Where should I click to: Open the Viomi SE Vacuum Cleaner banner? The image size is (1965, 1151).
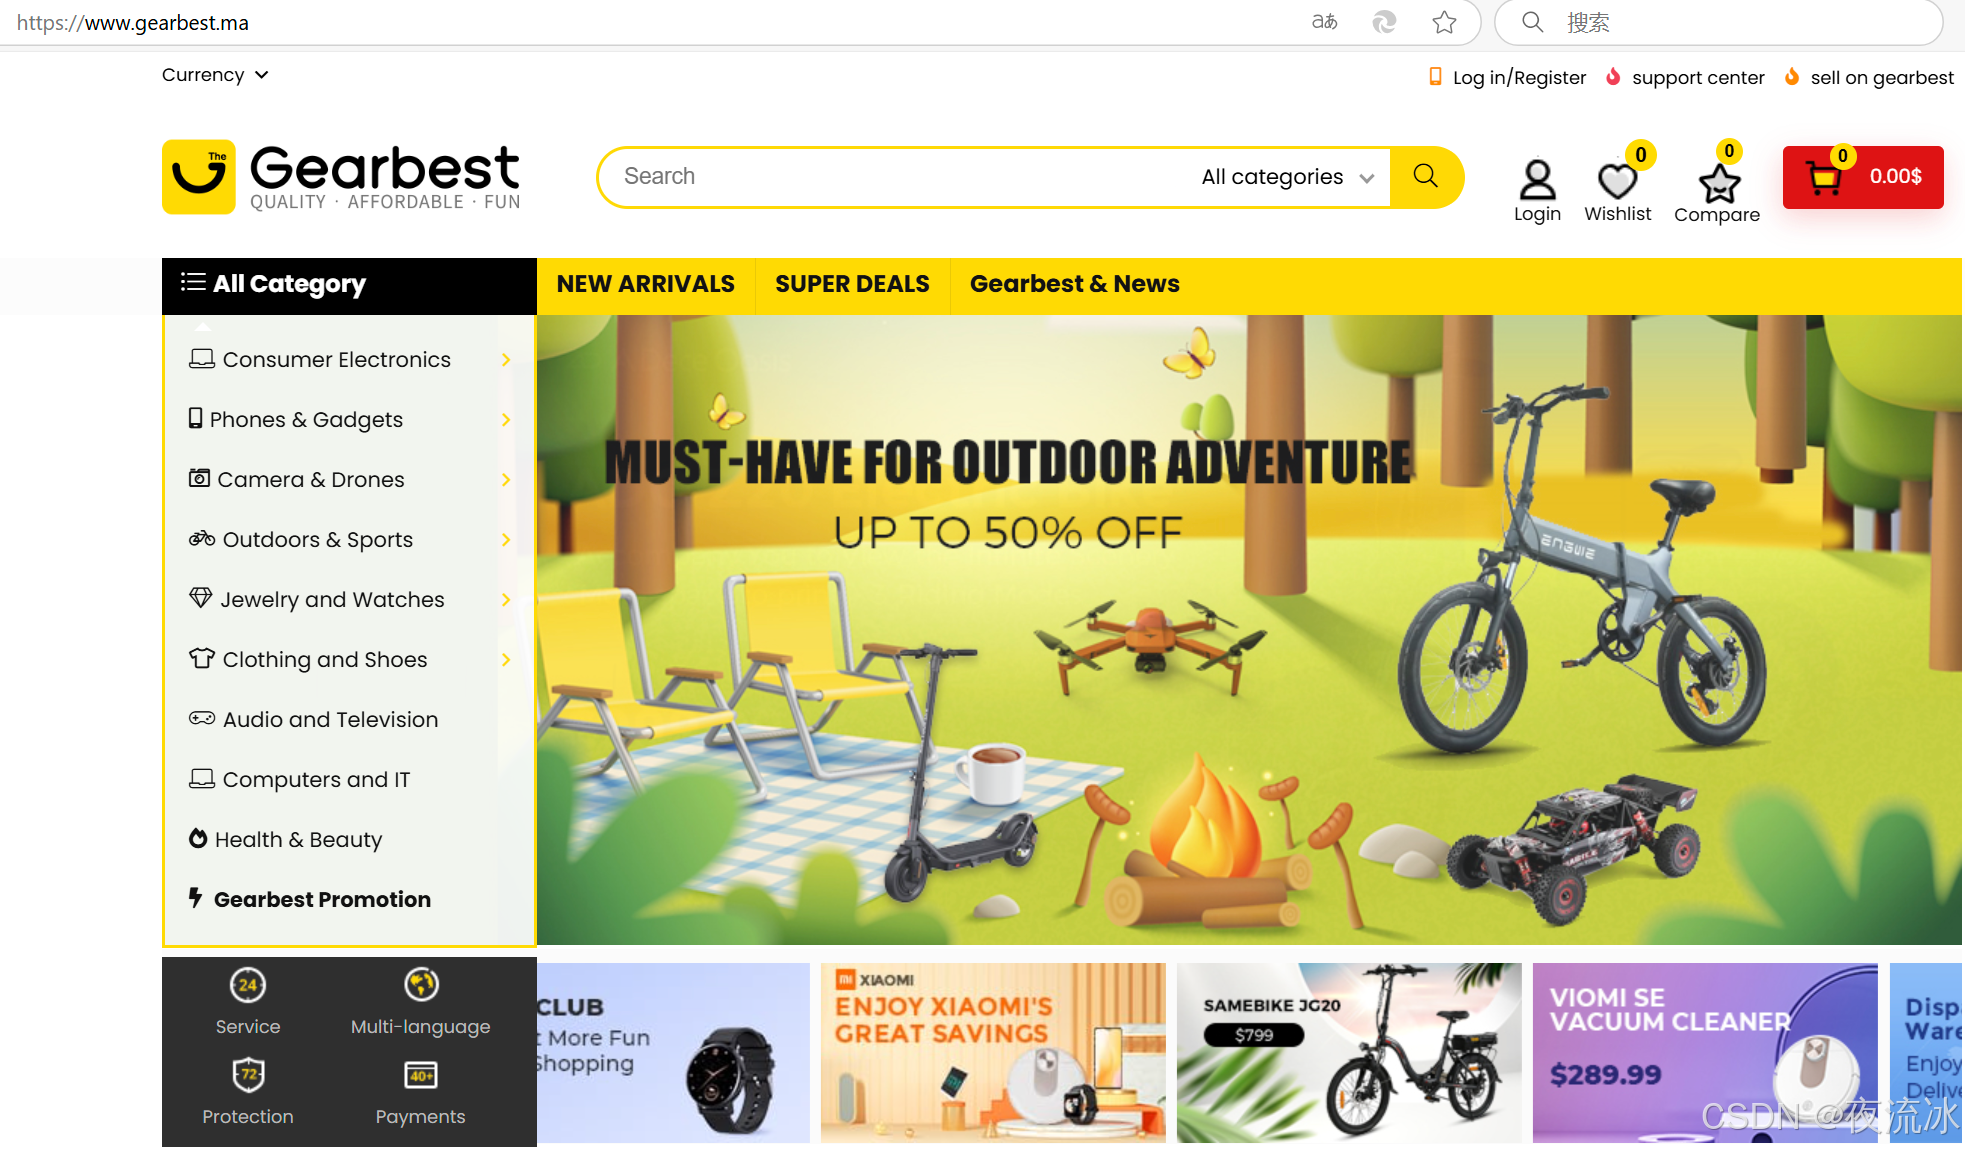pyautogui.click(x=1705, y=1052)
